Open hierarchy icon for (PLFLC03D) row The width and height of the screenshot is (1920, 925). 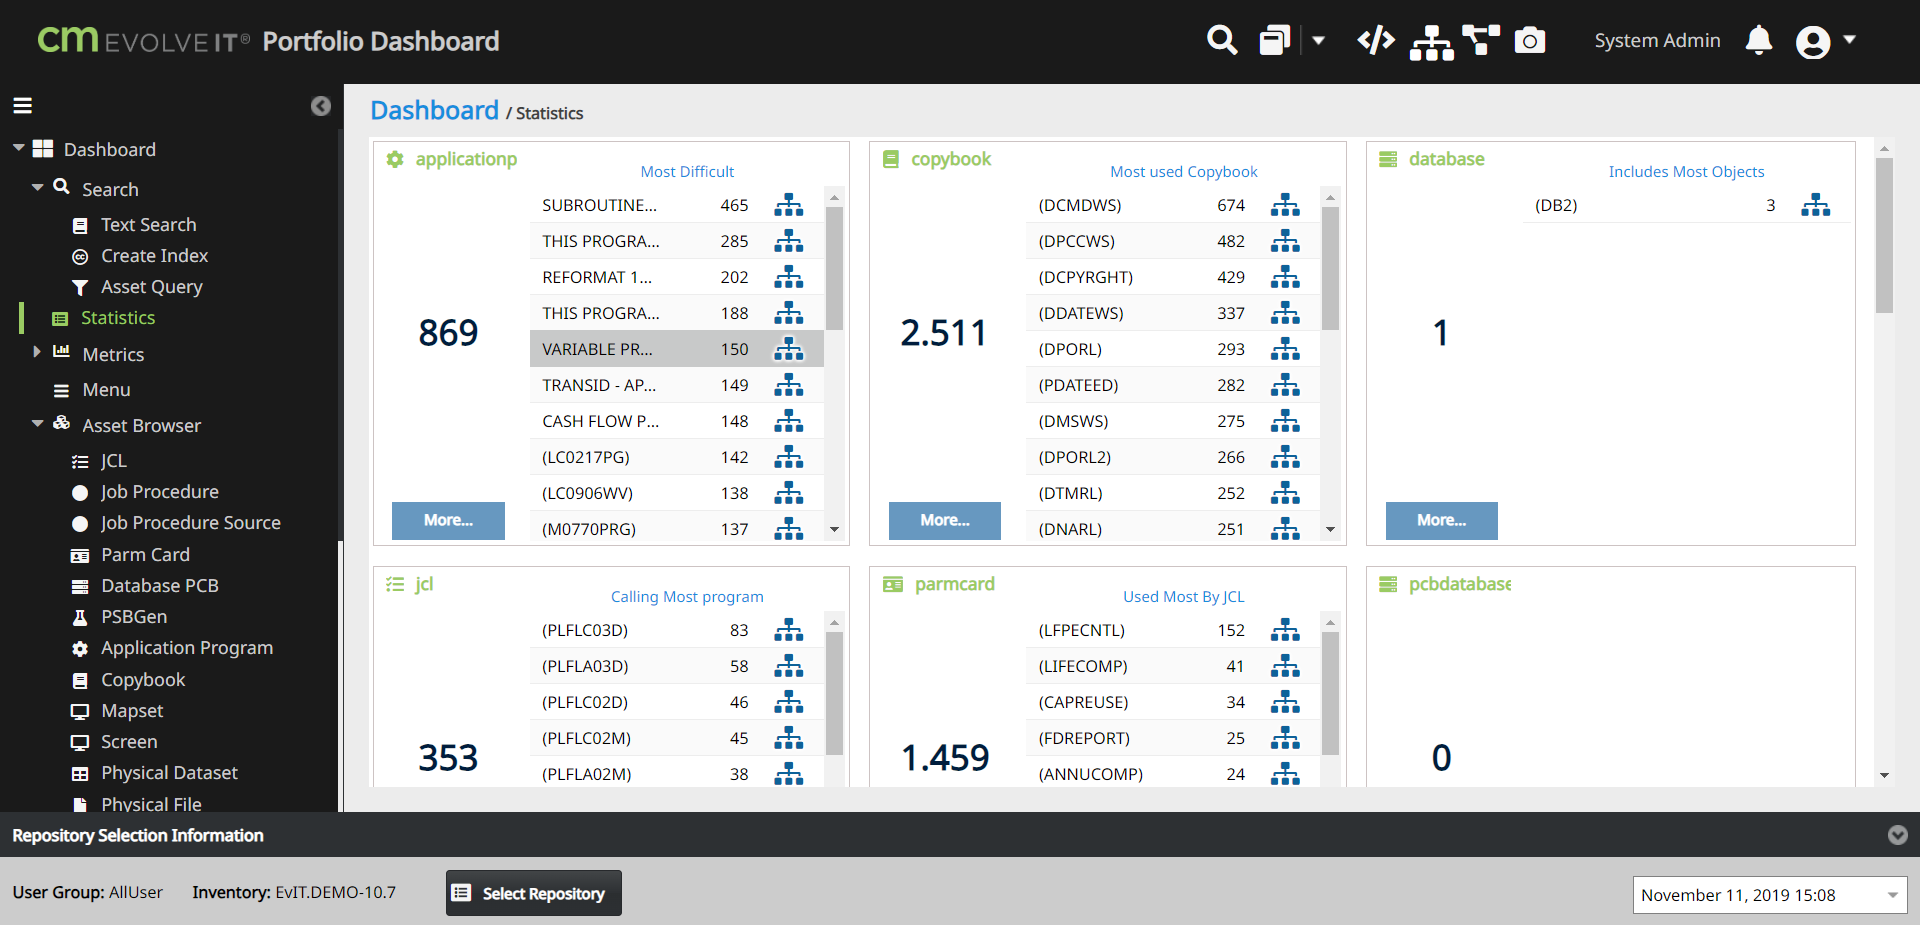point(789,630)
